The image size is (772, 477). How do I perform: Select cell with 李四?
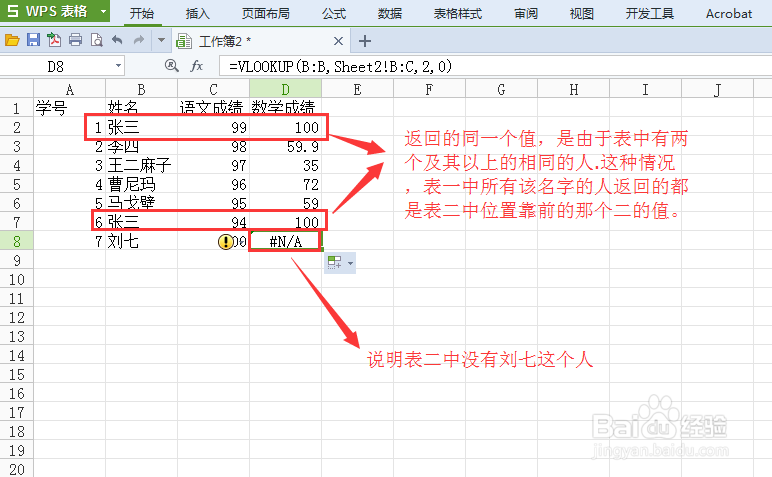coord(141,146)
